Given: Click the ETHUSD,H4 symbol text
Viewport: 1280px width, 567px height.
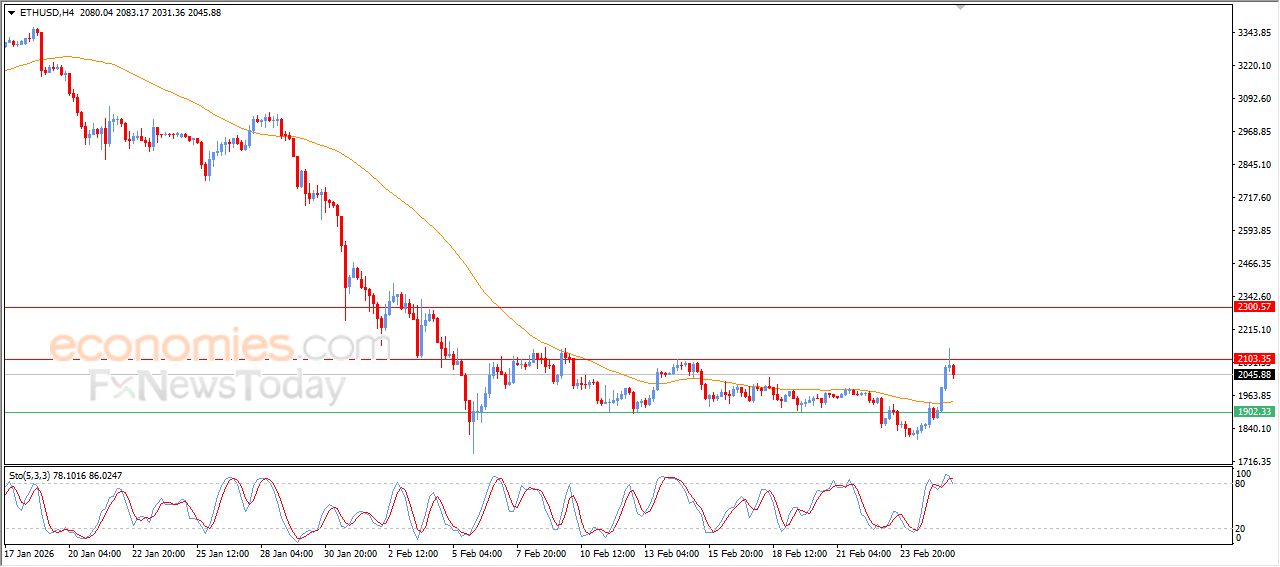Looking at the screenshot, I should coord(47,13).
